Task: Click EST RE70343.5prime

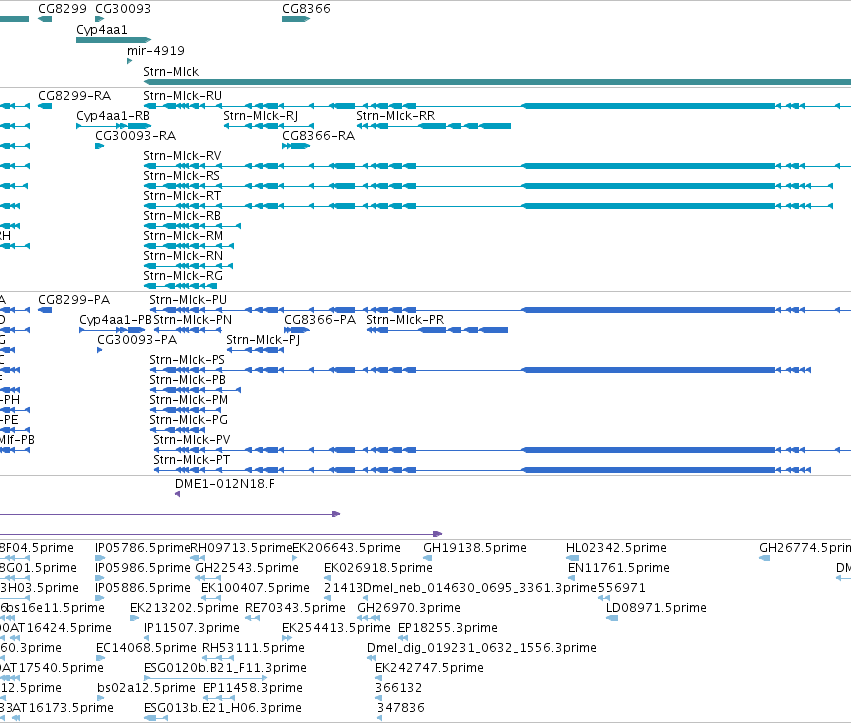Action: [x=295, y=608]
